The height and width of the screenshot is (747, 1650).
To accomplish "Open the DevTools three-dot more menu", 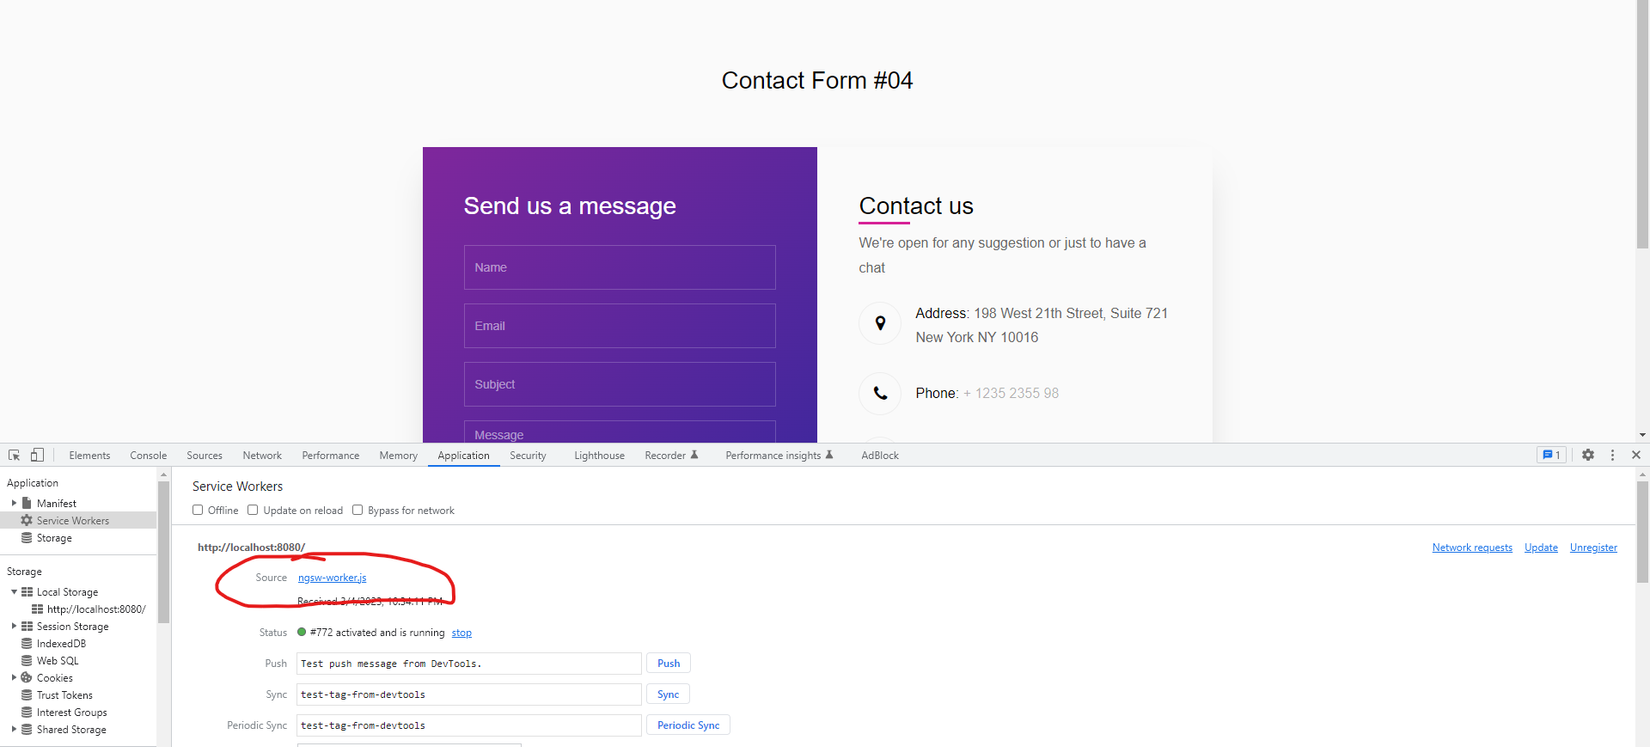I will tap(1612, 455).
